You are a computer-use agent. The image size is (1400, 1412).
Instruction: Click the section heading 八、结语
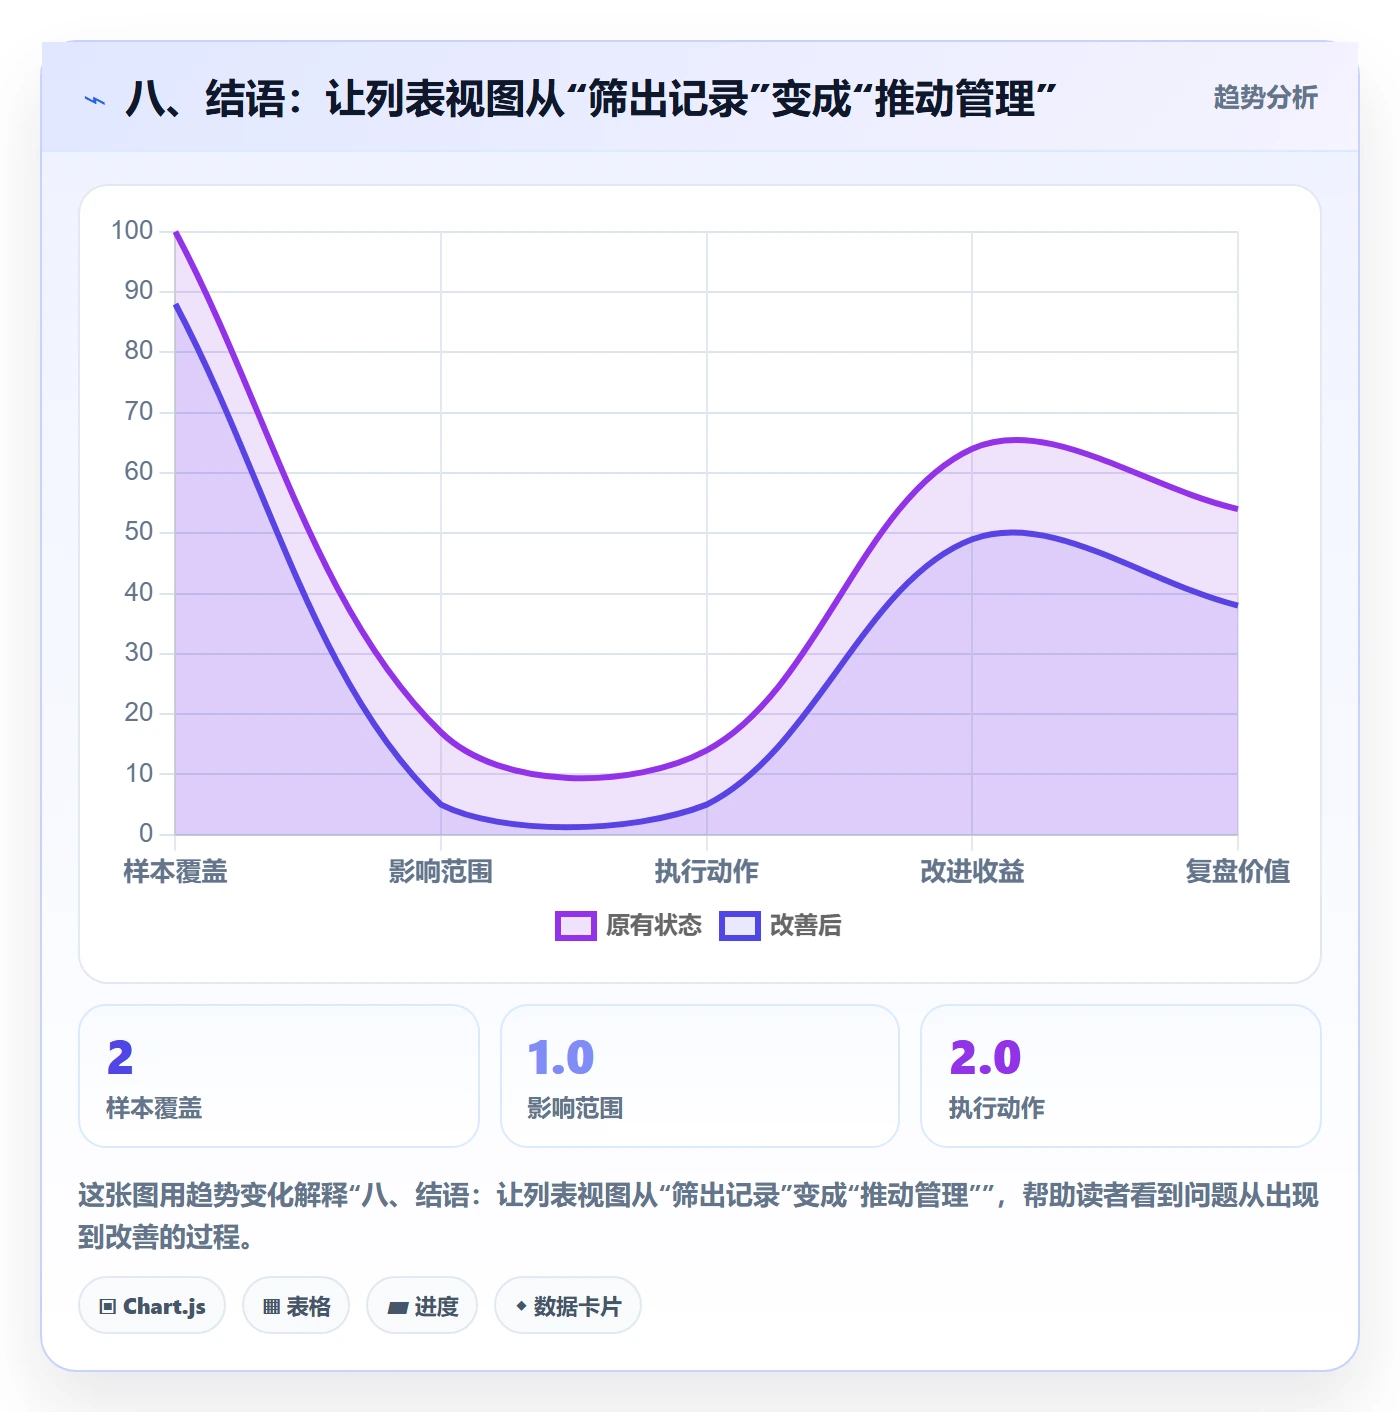[x=591, y=99]
